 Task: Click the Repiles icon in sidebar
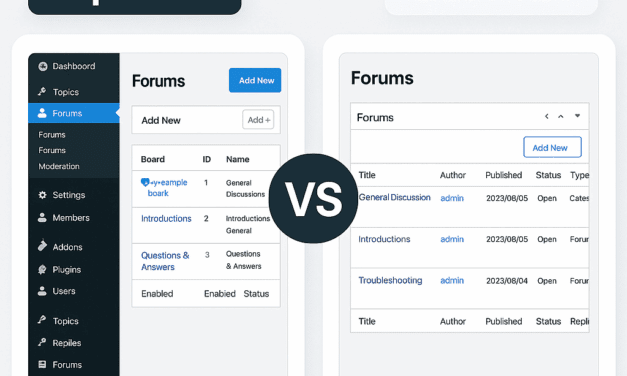(x=42, y=342)
